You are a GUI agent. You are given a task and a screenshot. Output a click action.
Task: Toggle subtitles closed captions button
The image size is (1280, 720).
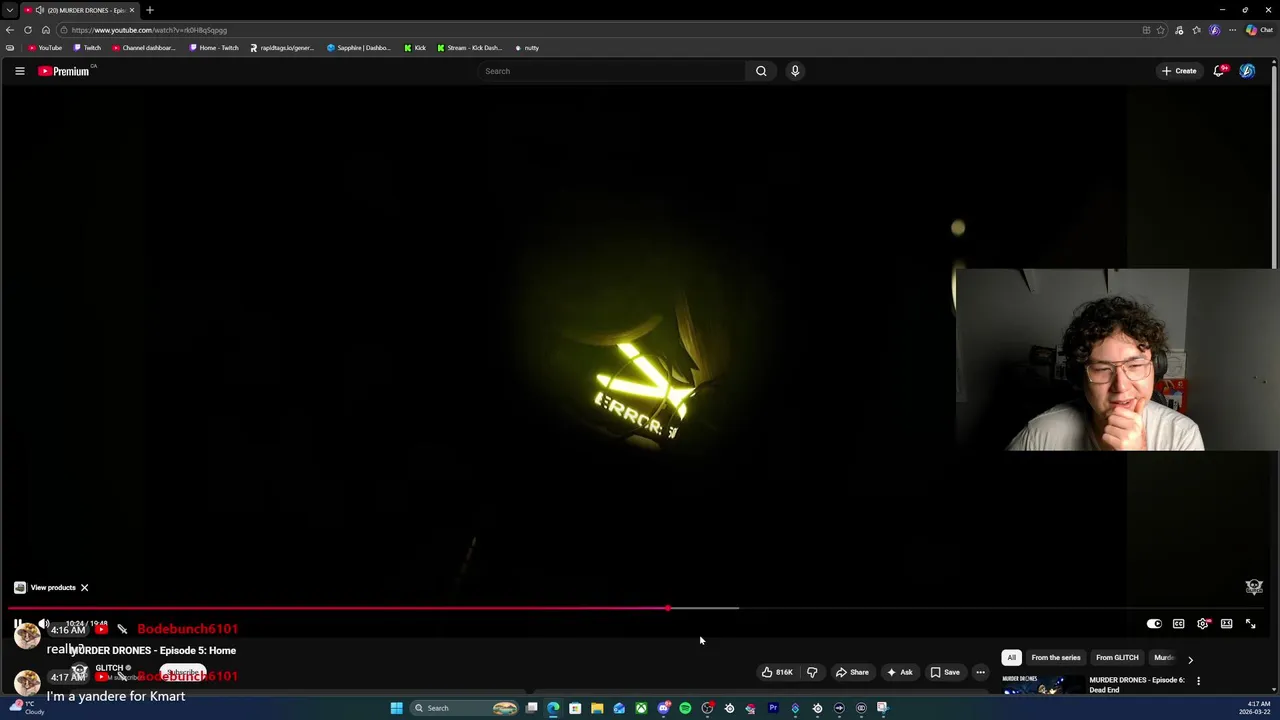click(x=1179, y=624)
